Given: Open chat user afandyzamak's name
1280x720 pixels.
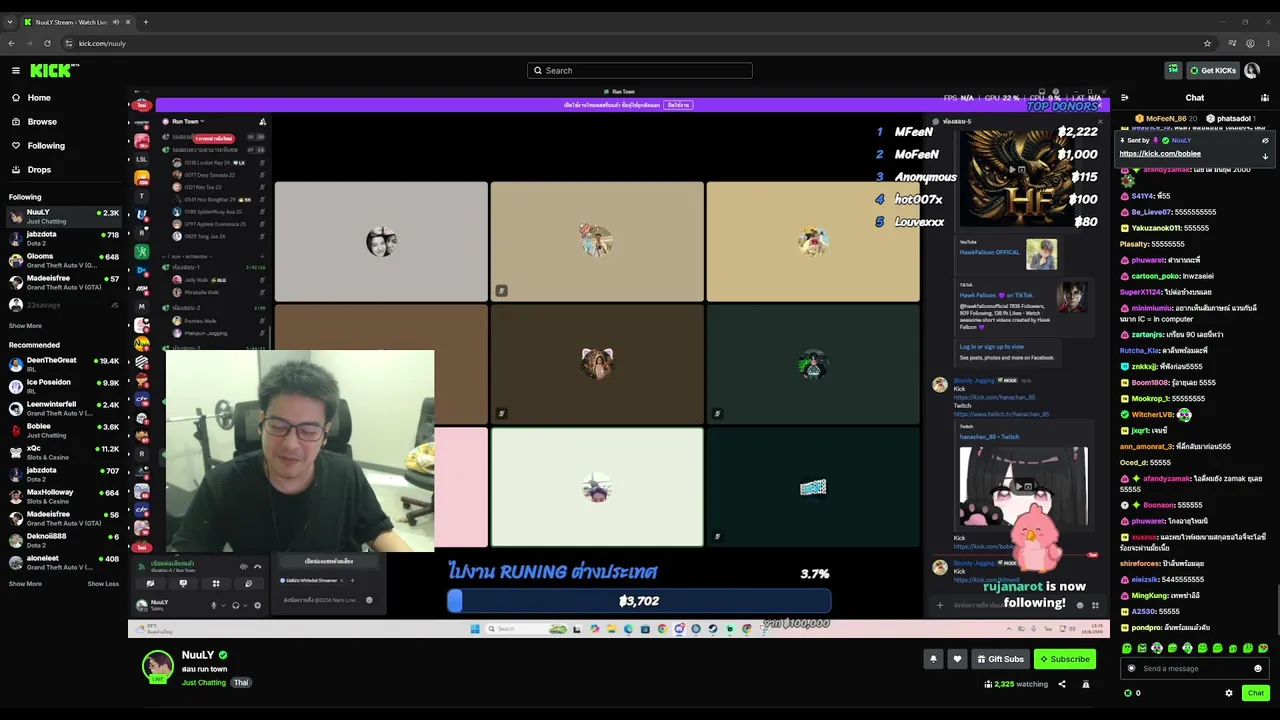Looking at the screenshot, I should (1166, 479).
